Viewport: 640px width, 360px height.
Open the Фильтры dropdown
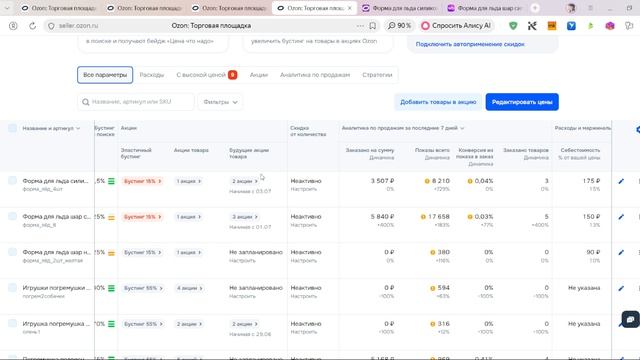point(220,102)
